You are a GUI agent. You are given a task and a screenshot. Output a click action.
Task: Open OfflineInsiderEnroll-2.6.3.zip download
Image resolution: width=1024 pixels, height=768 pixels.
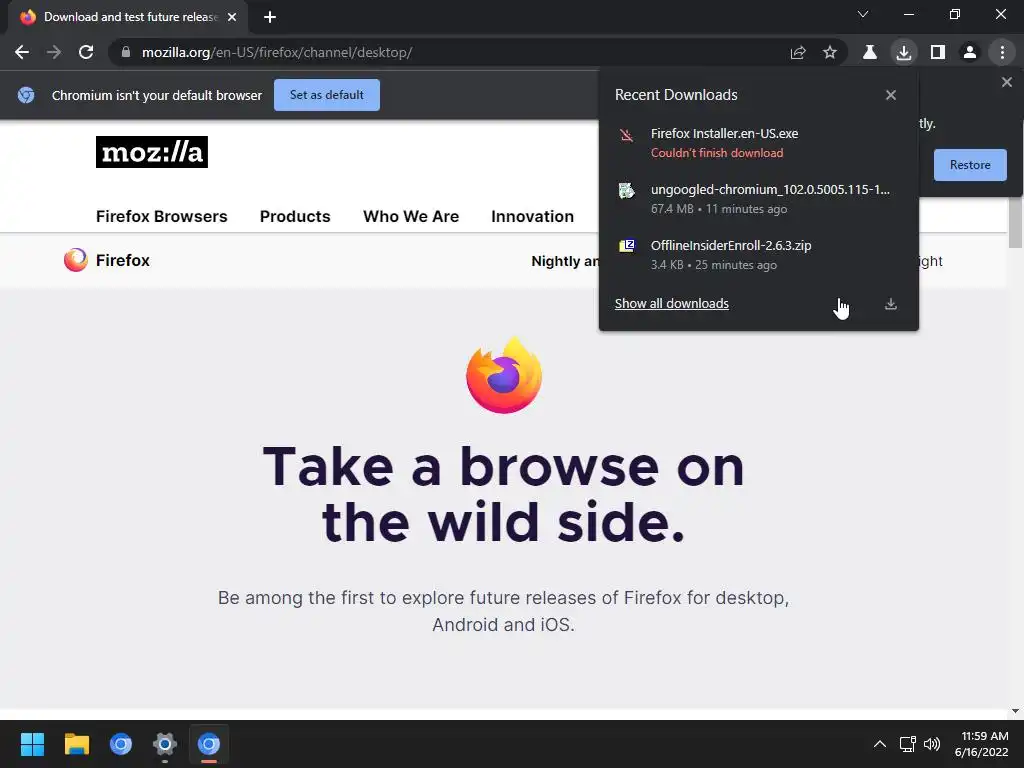[x=758, y=255]
